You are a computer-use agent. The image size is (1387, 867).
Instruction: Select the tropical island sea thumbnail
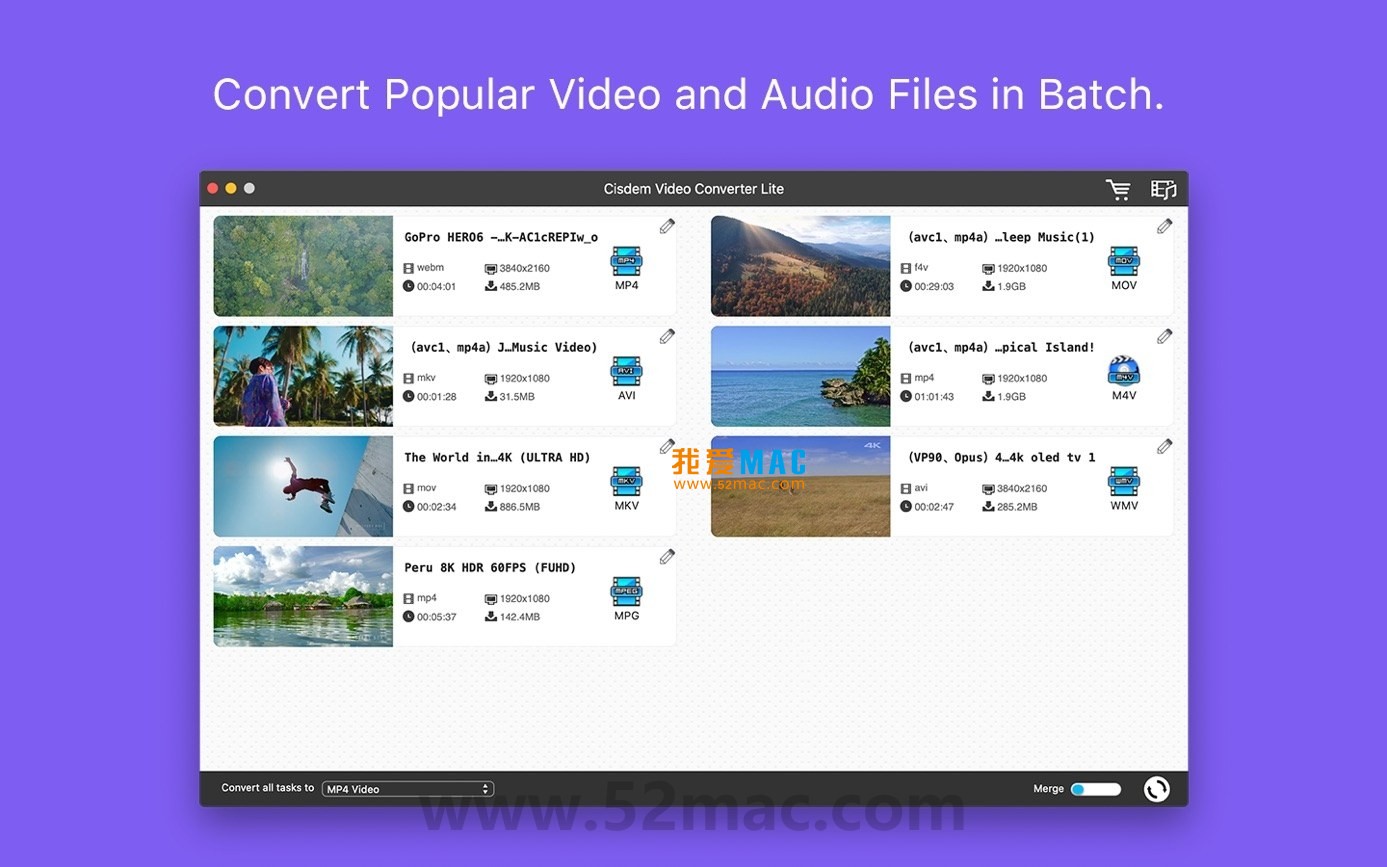[800, 376]
